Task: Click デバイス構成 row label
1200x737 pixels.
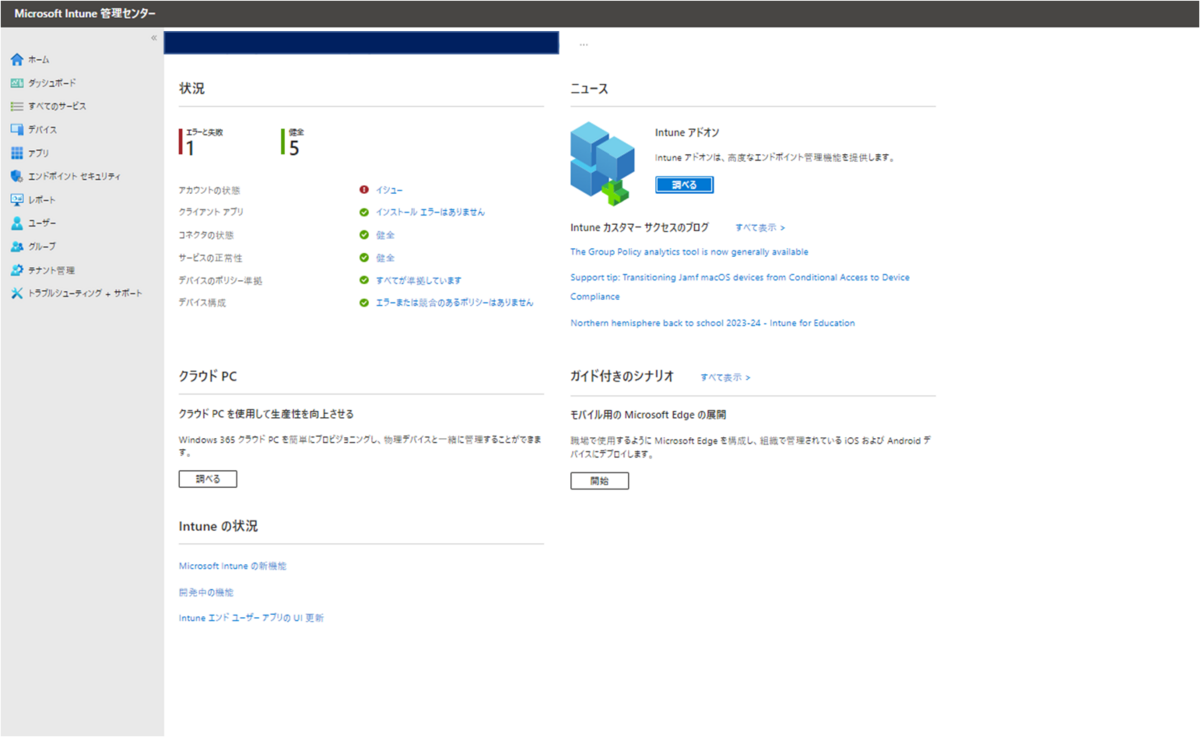Action: 202,302
